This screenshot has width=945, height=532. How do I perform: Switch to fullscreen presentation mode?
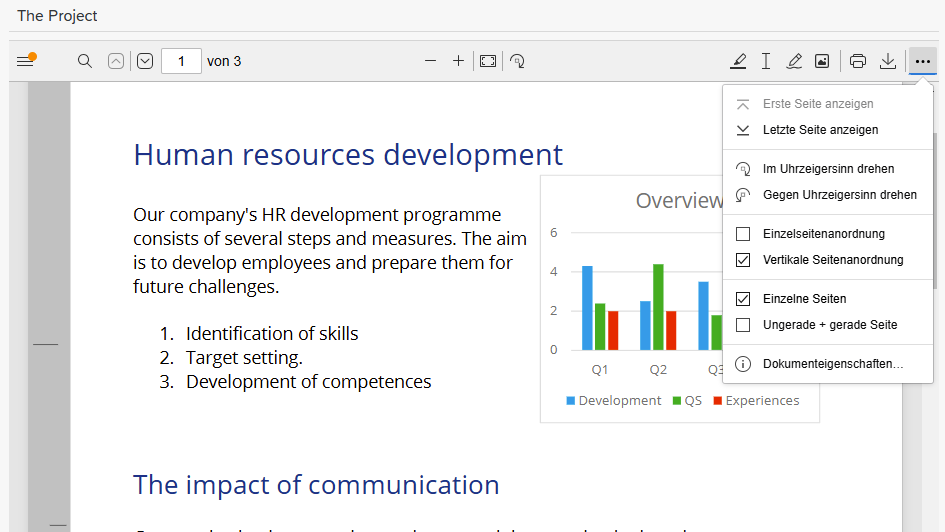click(488, 61)
